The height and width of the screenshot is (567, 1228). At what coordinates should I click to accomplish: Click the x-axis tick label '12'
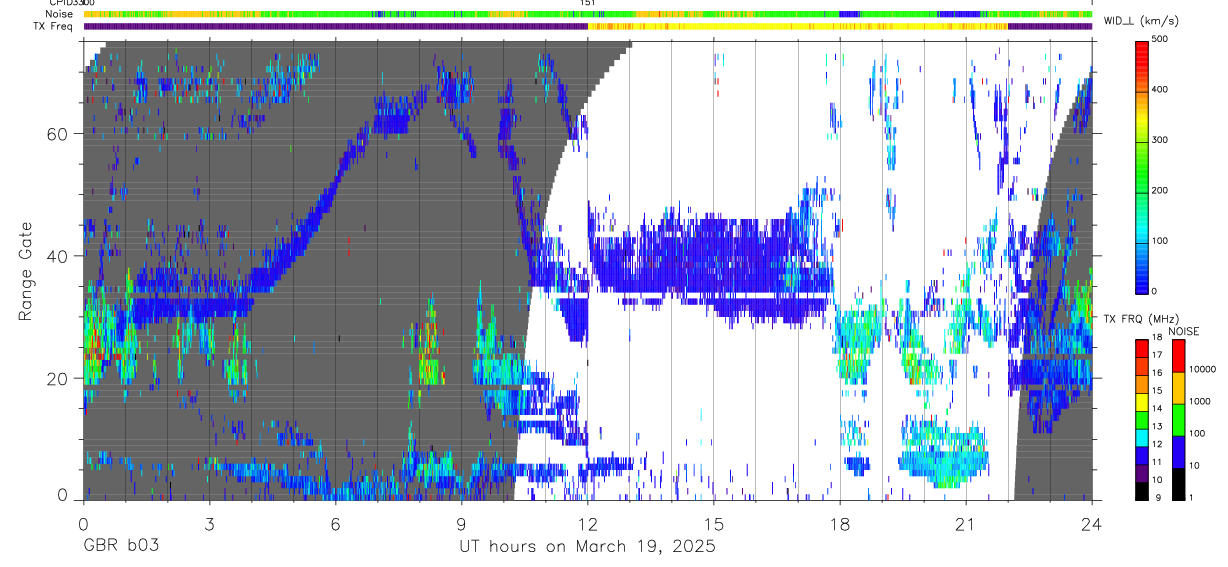[x=587, y=523]
